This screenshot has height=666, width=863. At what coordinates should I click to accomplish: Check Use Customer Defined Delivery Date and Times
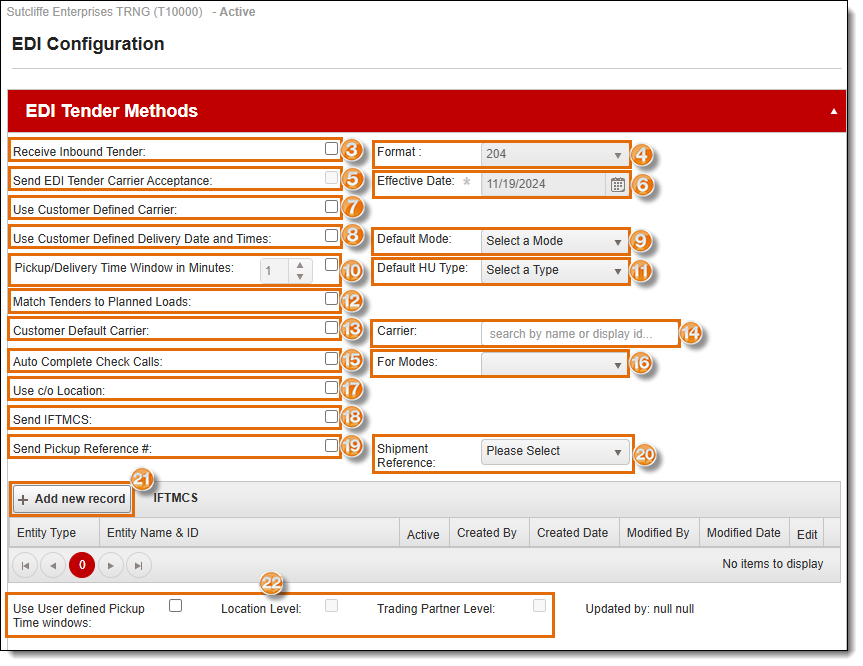331,236
